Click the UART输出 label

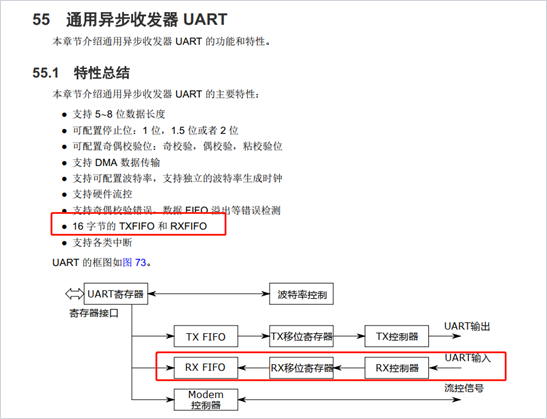[467, 326]
